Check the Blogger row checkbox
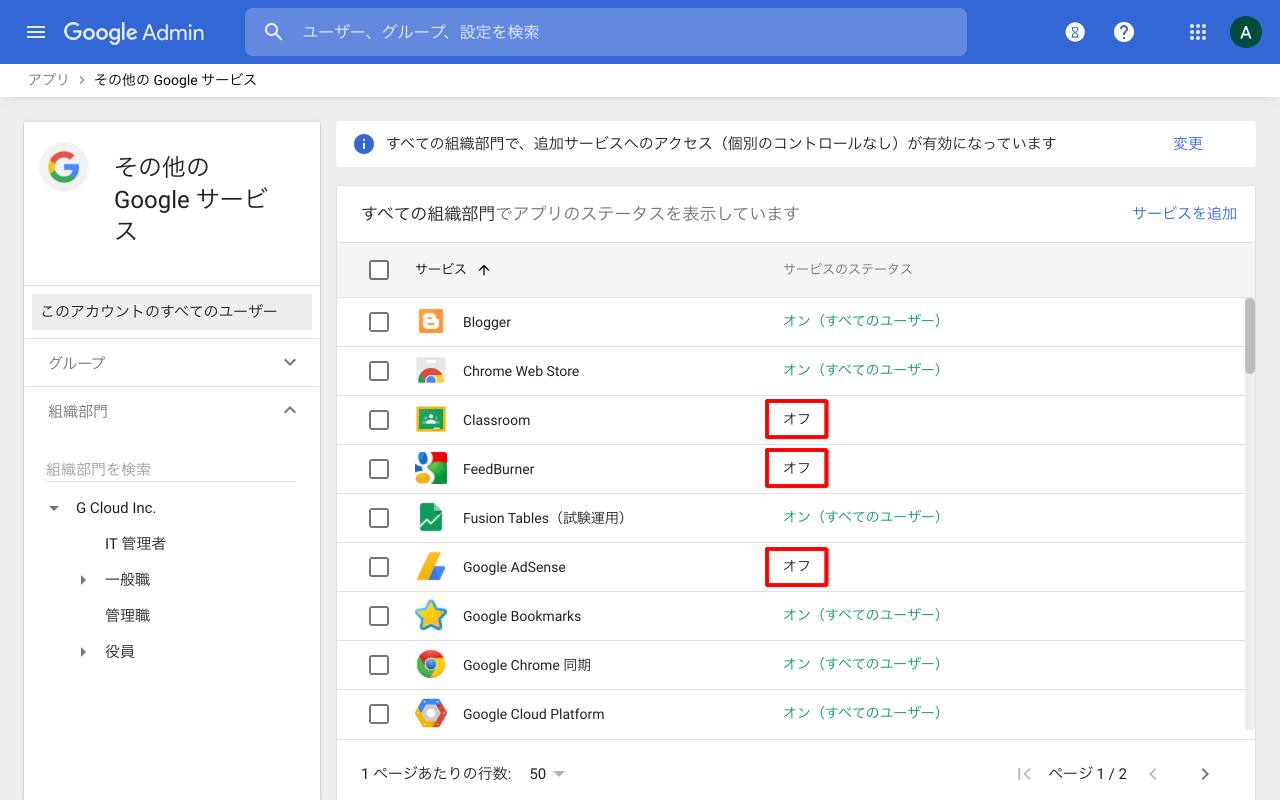The height and width of the screenshot is (800, 1280). click(x=379, y=322)
